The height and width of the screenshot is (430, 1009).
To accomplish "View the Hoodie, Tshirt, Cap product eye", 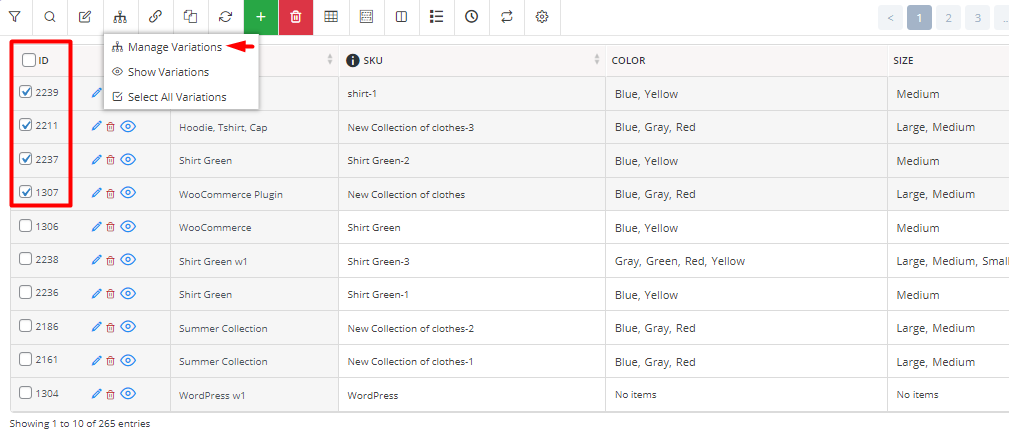I will tap(128, 126).
